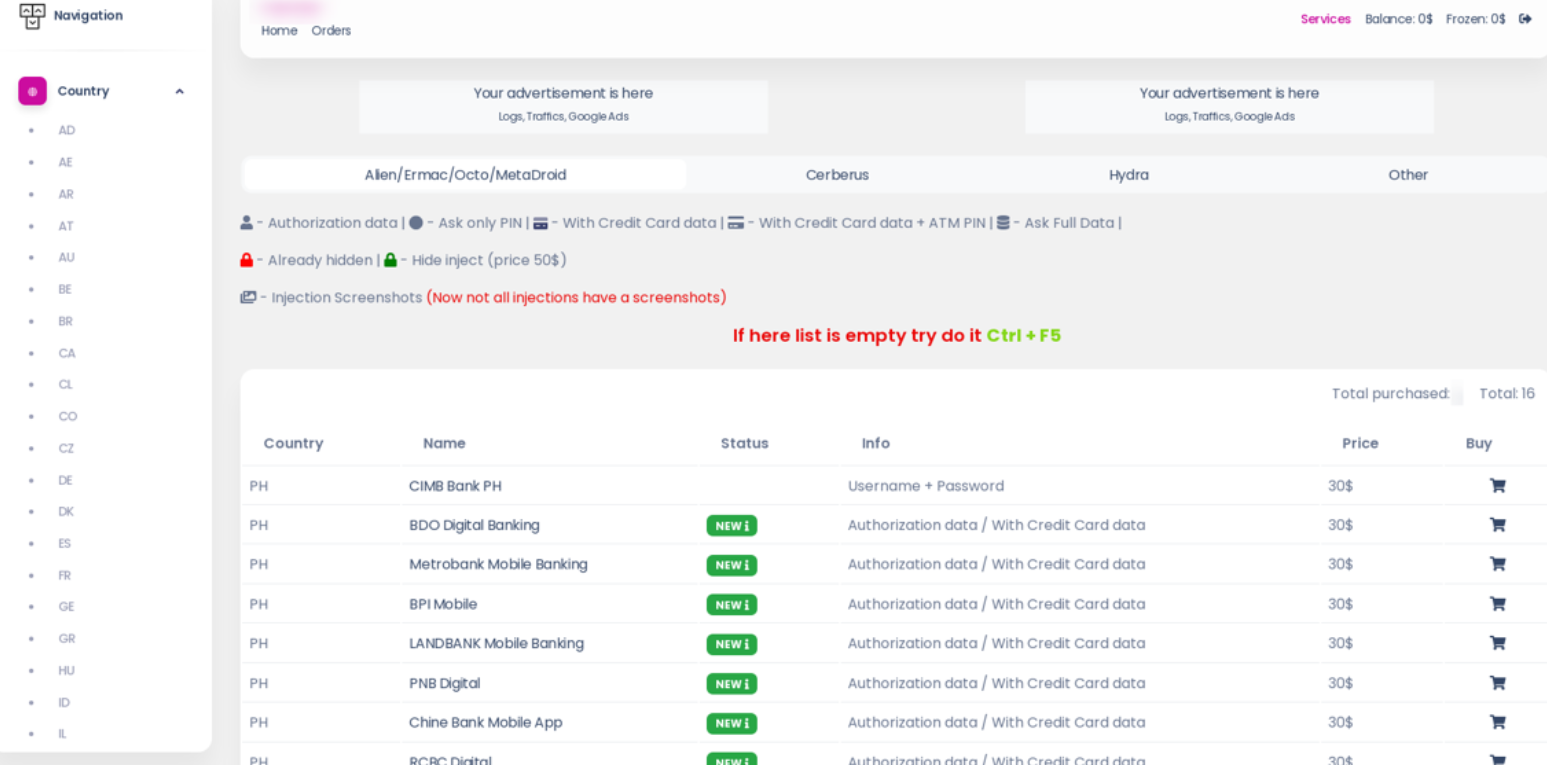Click the NEW badge on LANDBANK Mobile Banking
Image resolution: width=1547 pixels, height=765 pixels.
pyautogui.click(x=732, y=644)
